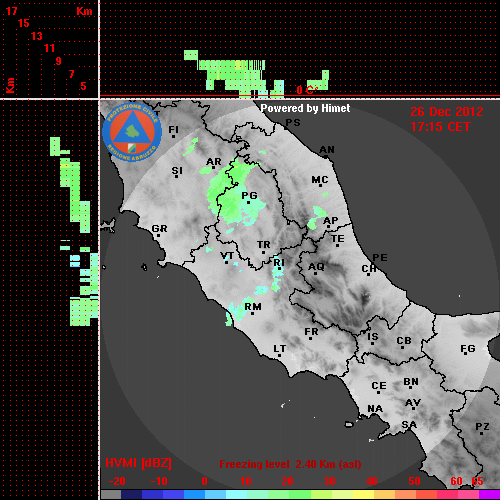Select the AN city label on the coast
Screen dimensions: 500x500
(x=327, y=150)
